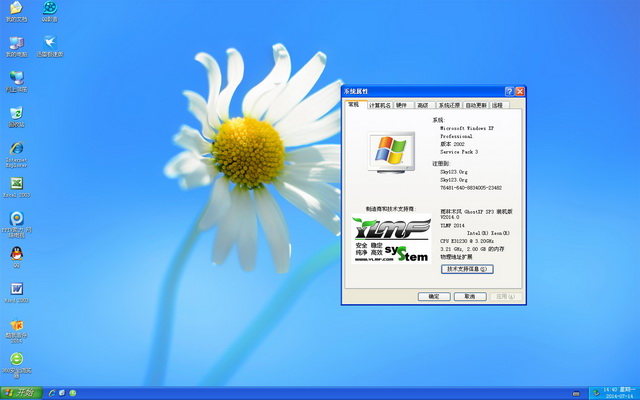Click the 制造商和技术支持商 label
Image resolution: width=640 pixels, height=400 pixels.
390,209
